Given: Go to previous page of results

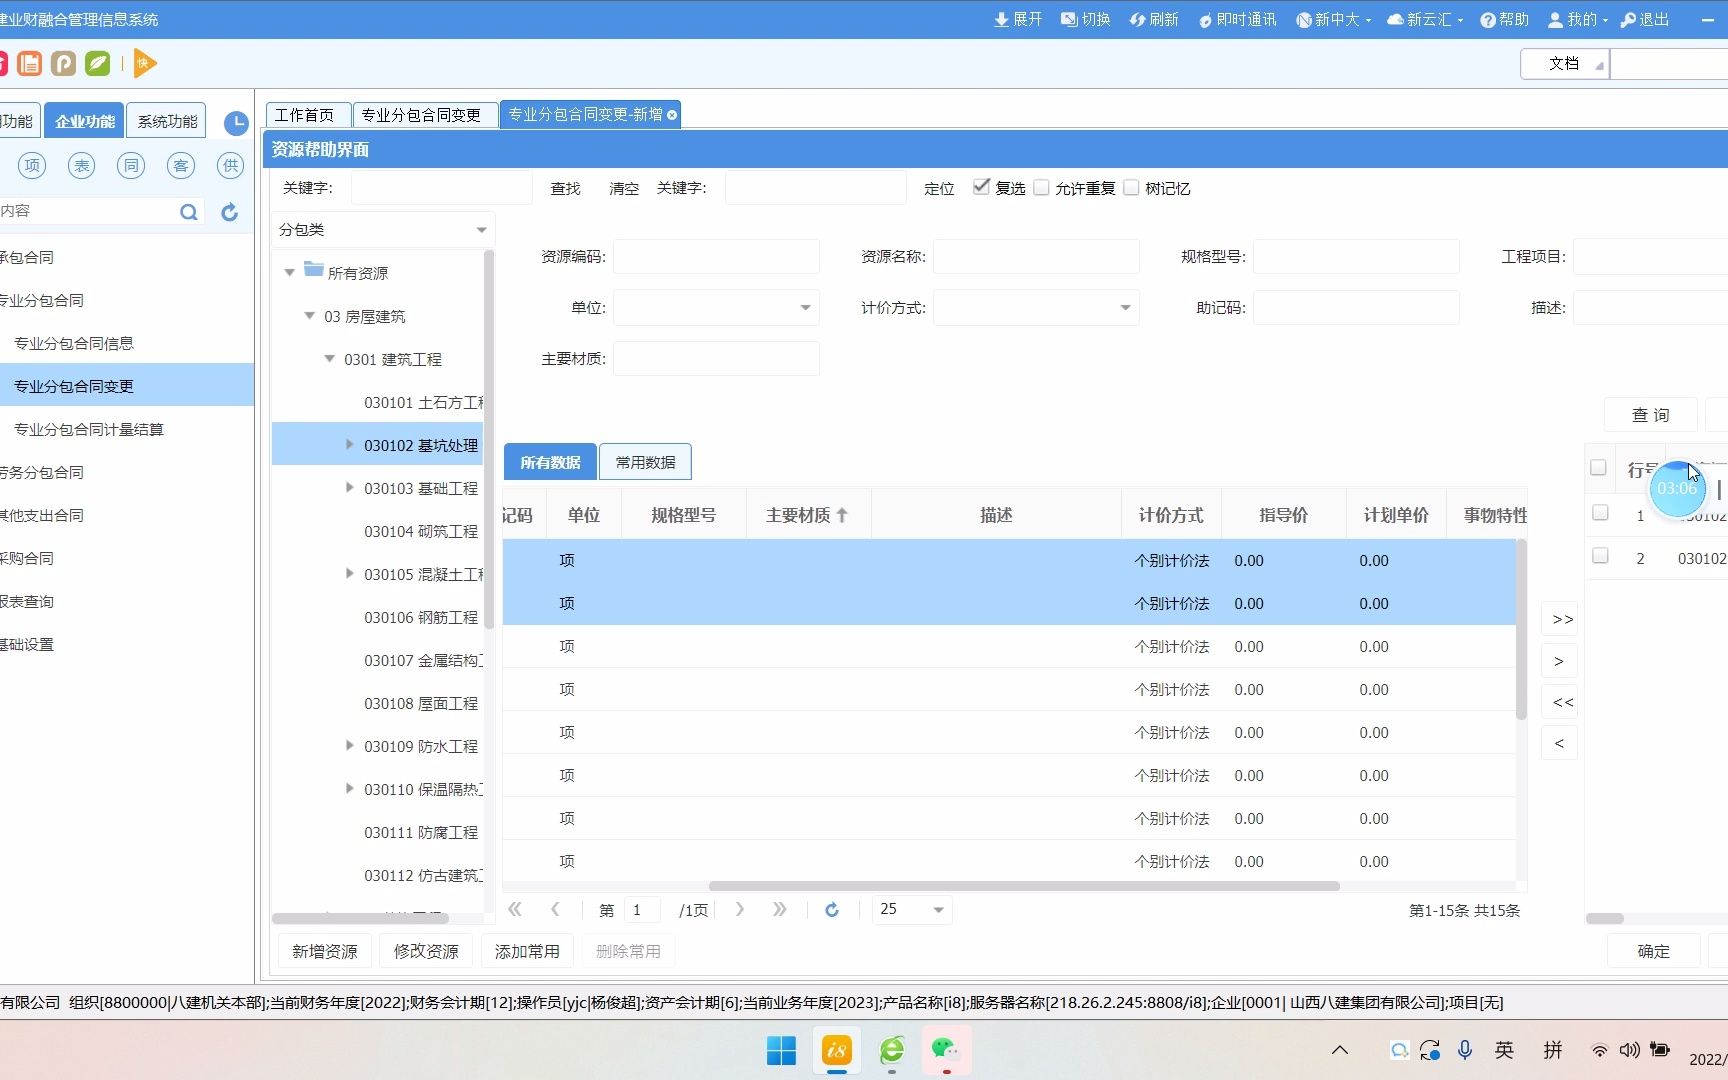Looking at the screenshot, I should 555,909.
